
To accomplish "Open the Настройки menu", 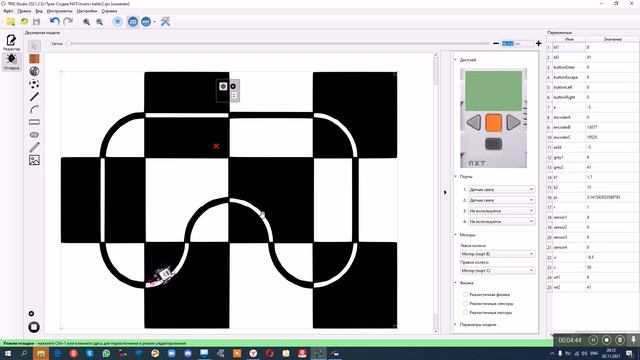I will (87, 11).
